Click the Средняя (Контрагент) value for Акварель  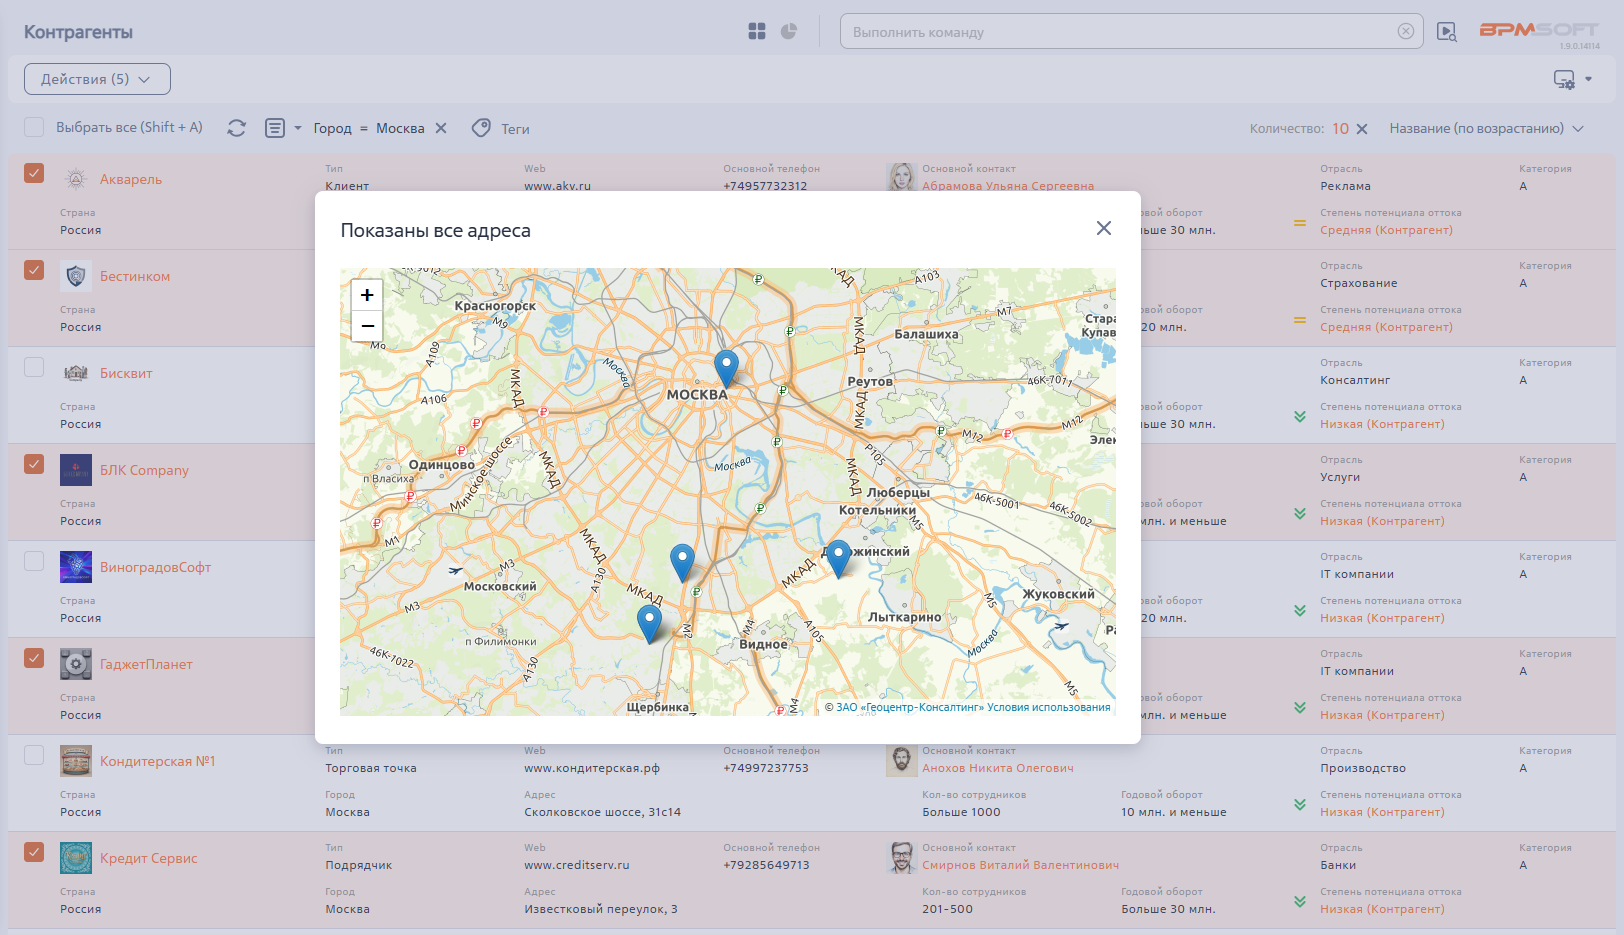[x=1386, y=230]
